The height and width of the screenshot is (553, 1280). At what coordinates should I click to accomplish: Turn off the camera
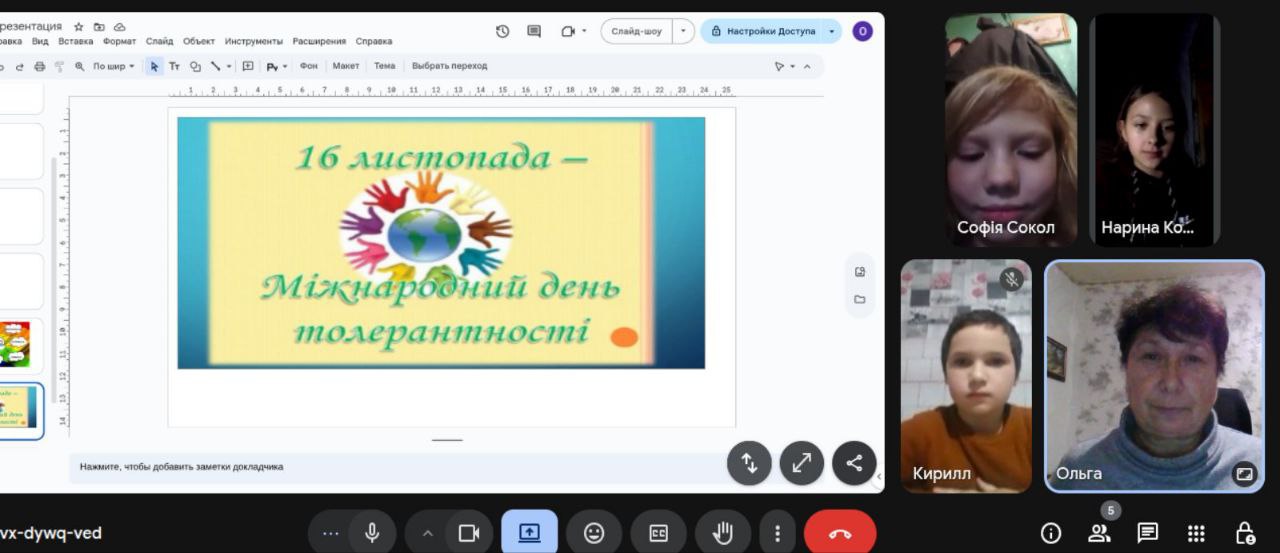coord(468,533)
